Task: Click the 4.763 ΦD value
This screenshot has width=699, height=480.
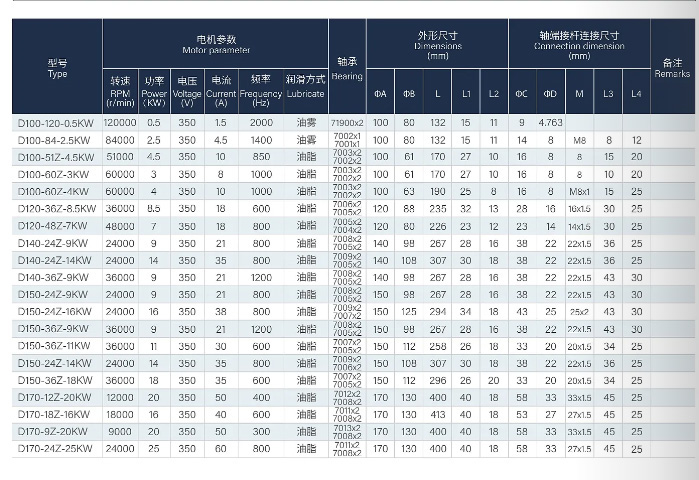Action: pyautogui.click(x=550, y=122)
